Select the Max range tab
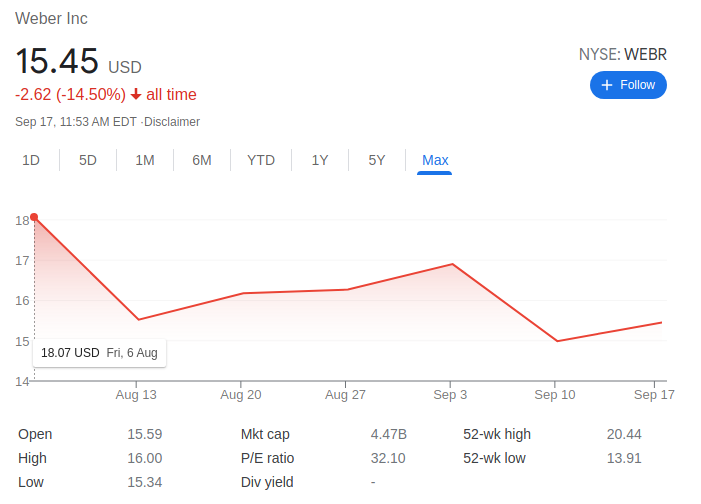Screen dimensions: 701x504 tap(435, 160)
